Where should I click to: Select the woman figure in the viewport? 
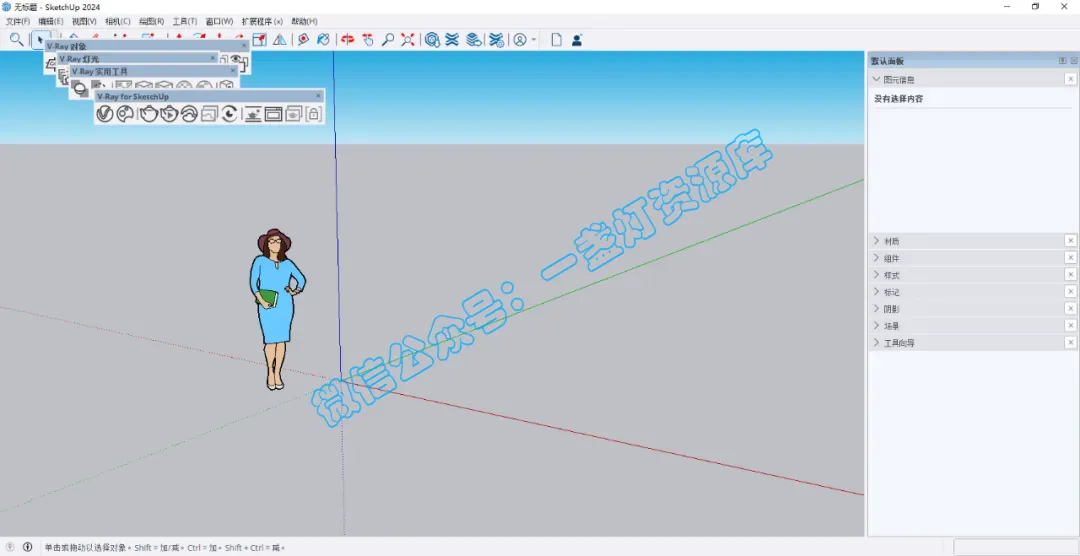pyautogui.click(x=276, y=309)
